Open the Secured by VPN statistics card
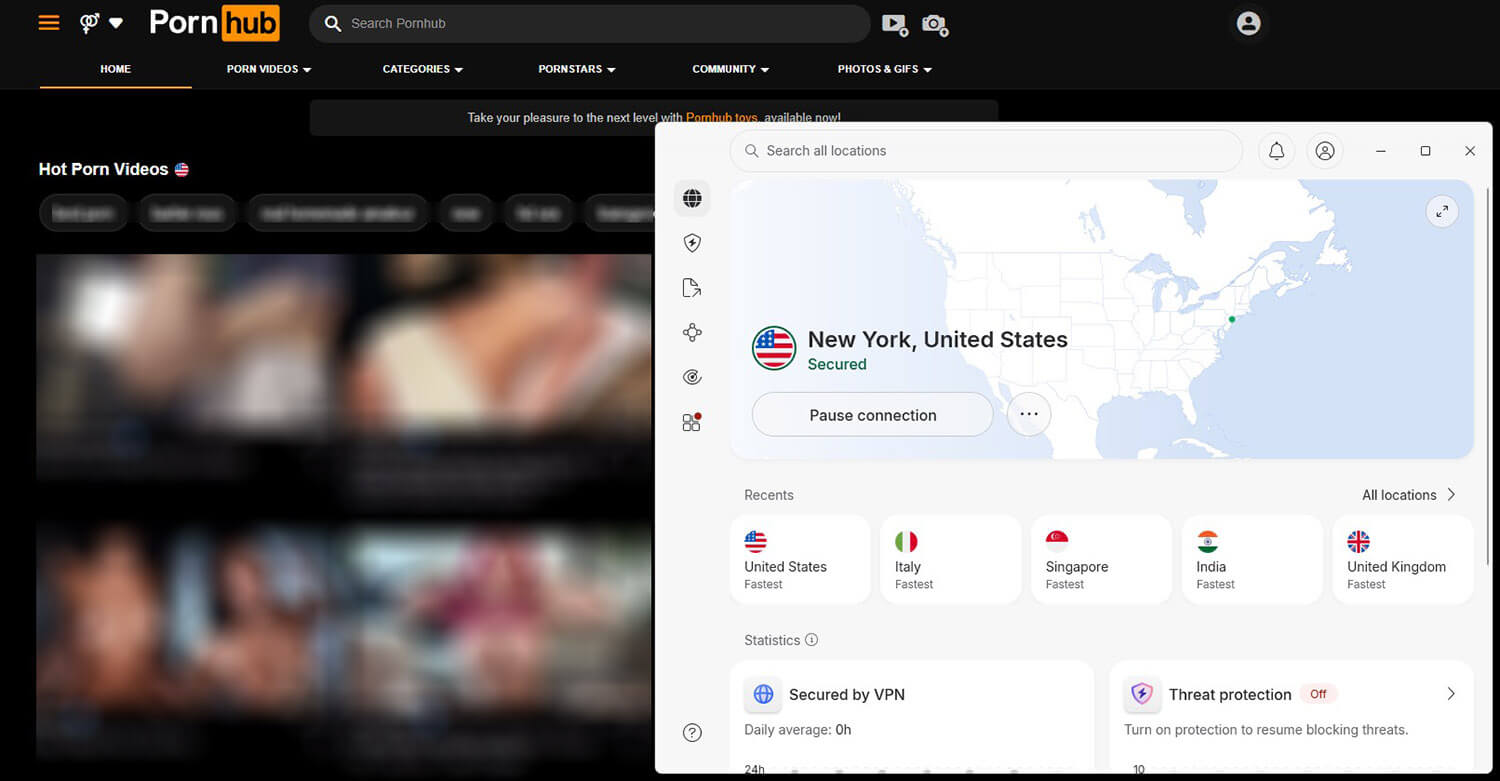 [x=911, y=716]
